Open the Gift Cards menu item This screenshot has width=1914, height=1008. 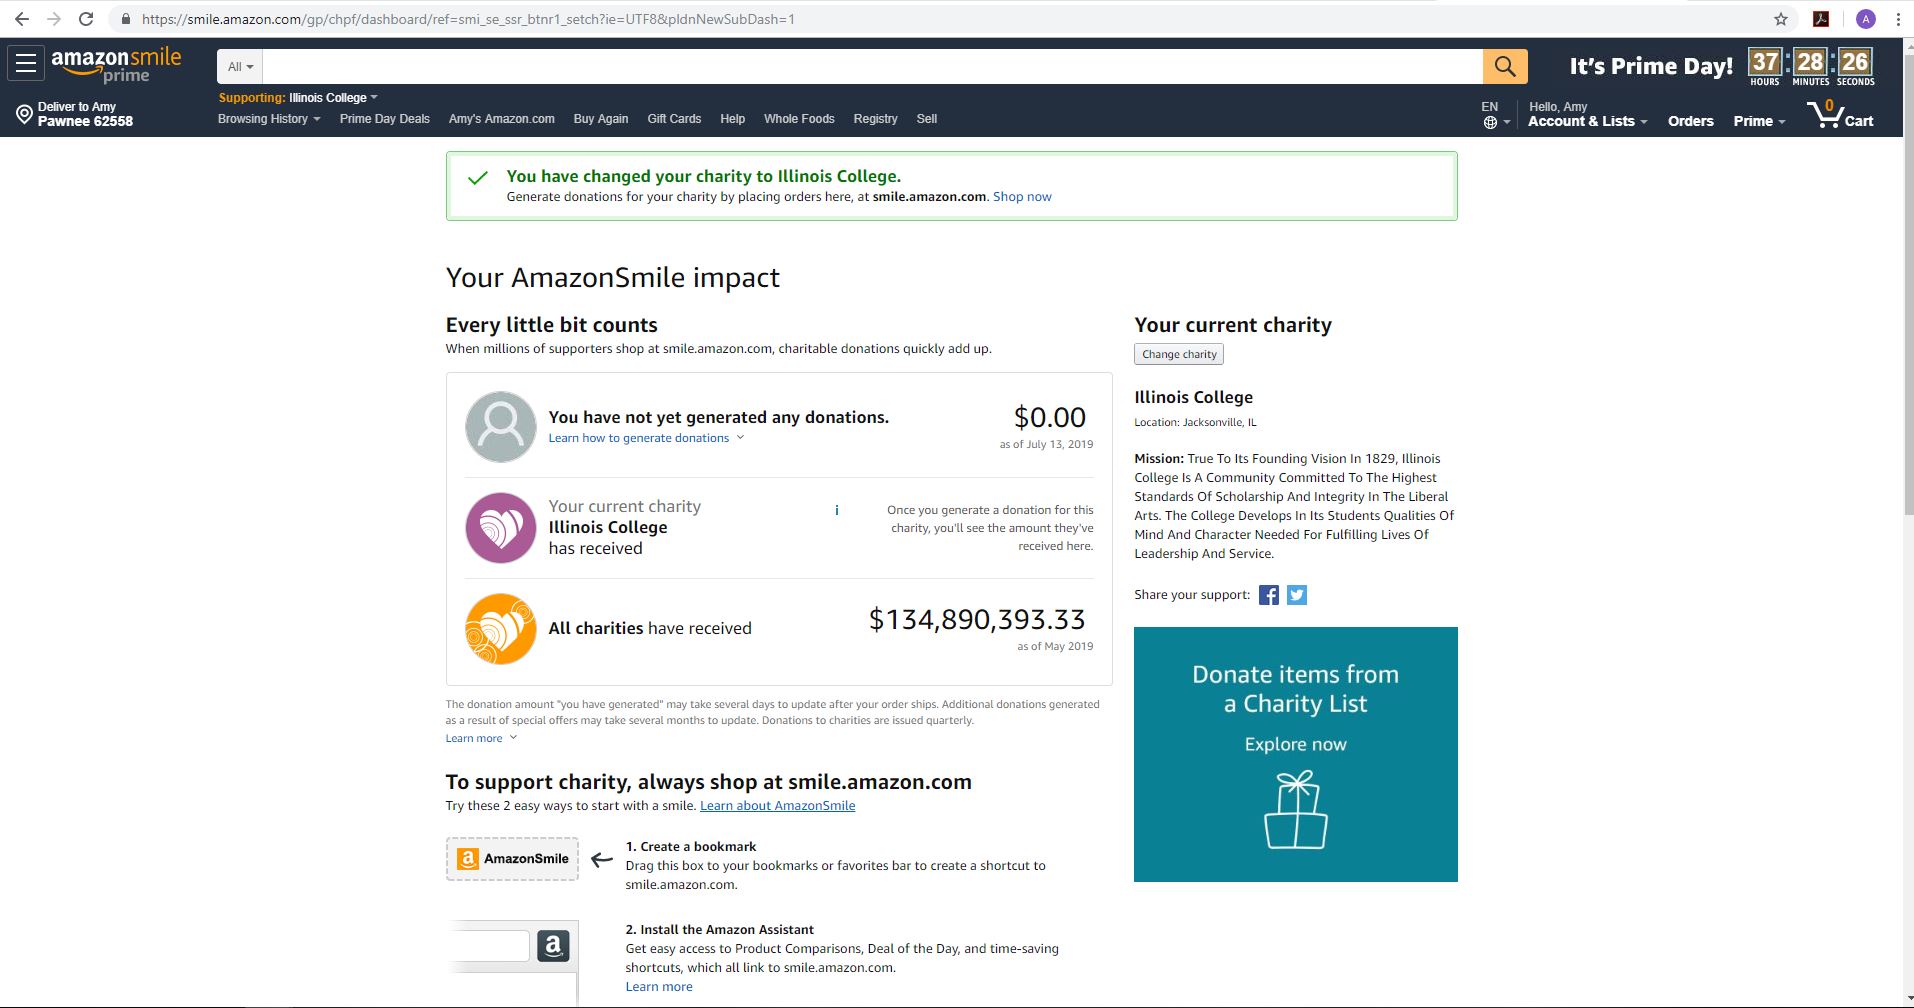tap(672, 119)
